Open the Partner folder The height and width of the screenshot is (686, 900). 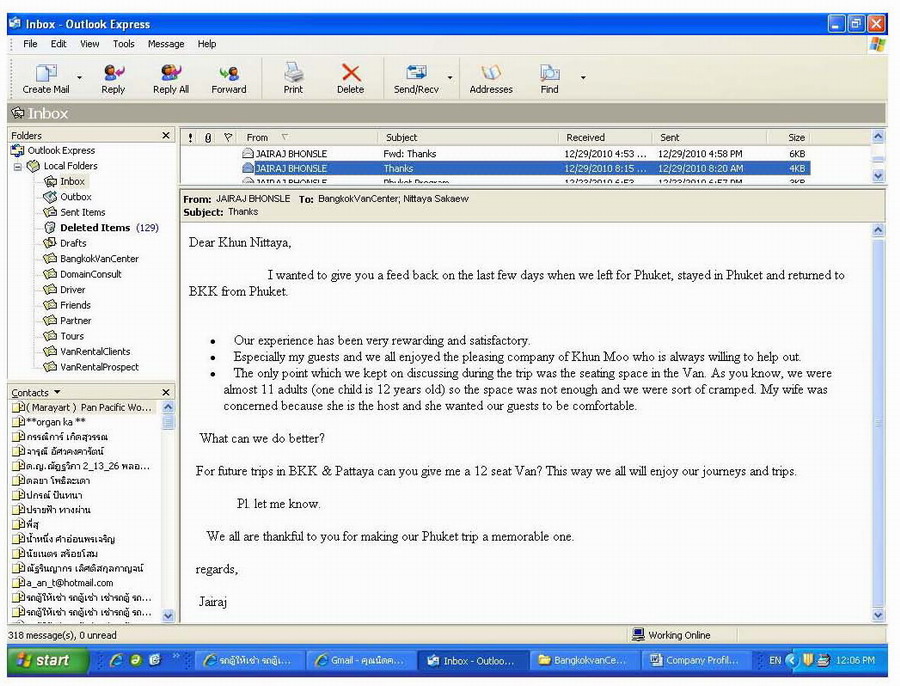(x=75, y=321)
